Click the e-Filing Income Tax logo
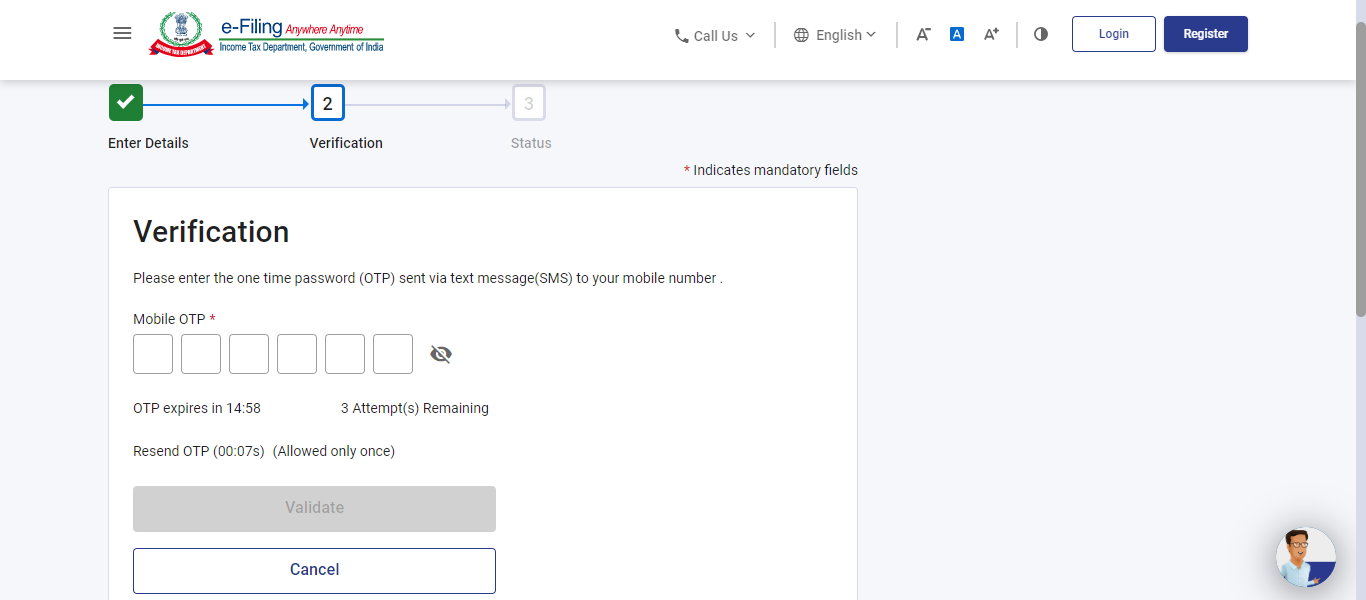The width and height of the screenshot is (1366, 600). (265, 33)
